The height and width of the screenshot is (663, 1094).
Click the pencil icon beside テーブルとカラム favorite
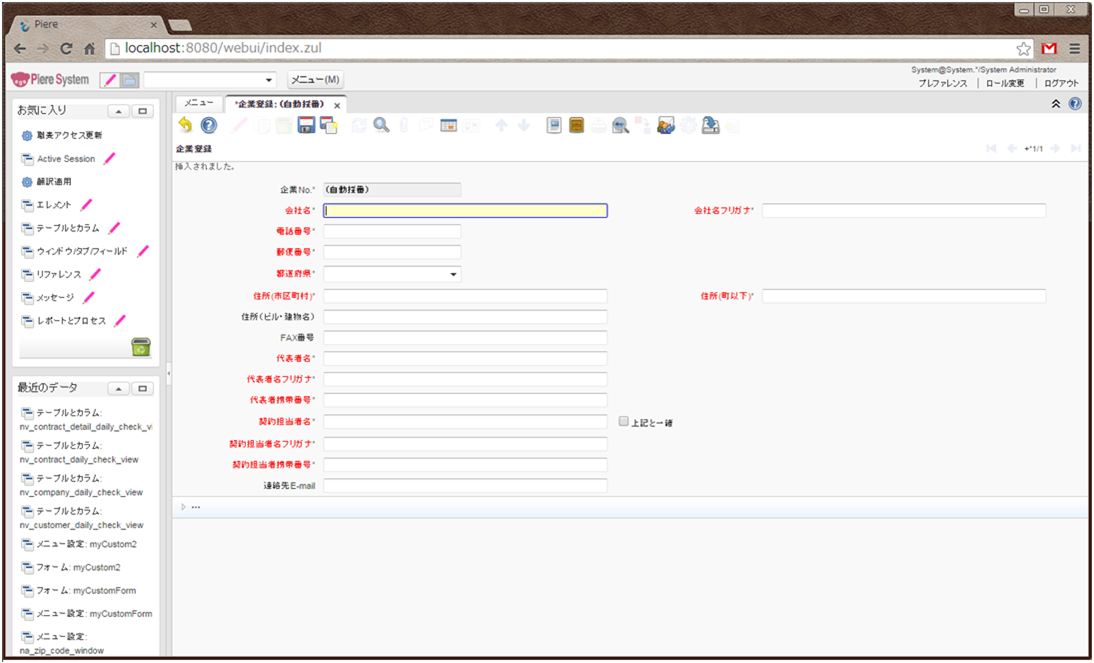[x=114, y=228]
